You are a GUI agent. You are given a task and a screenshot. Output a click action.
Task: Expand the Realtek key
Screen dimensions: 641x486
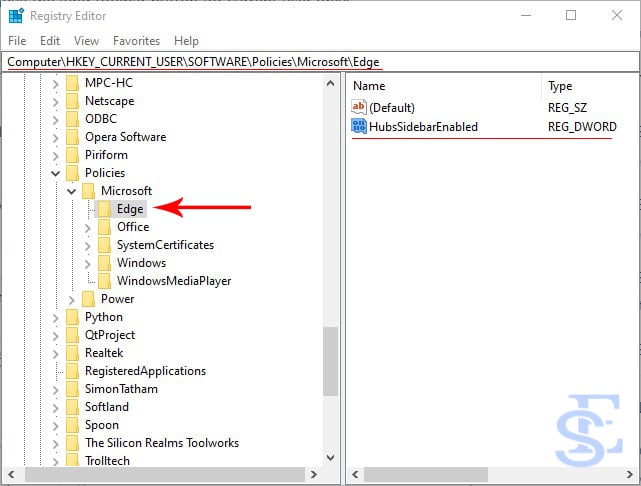[x=56, y=354]
